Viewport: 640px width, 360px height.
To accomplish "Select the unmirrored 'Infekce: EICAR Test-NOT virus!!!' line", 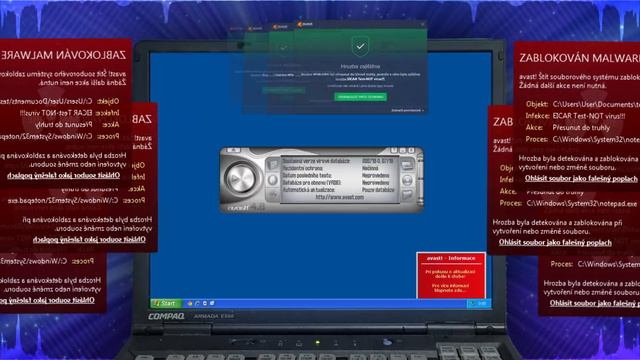I will pyautogui.click(x=576, y=116).
